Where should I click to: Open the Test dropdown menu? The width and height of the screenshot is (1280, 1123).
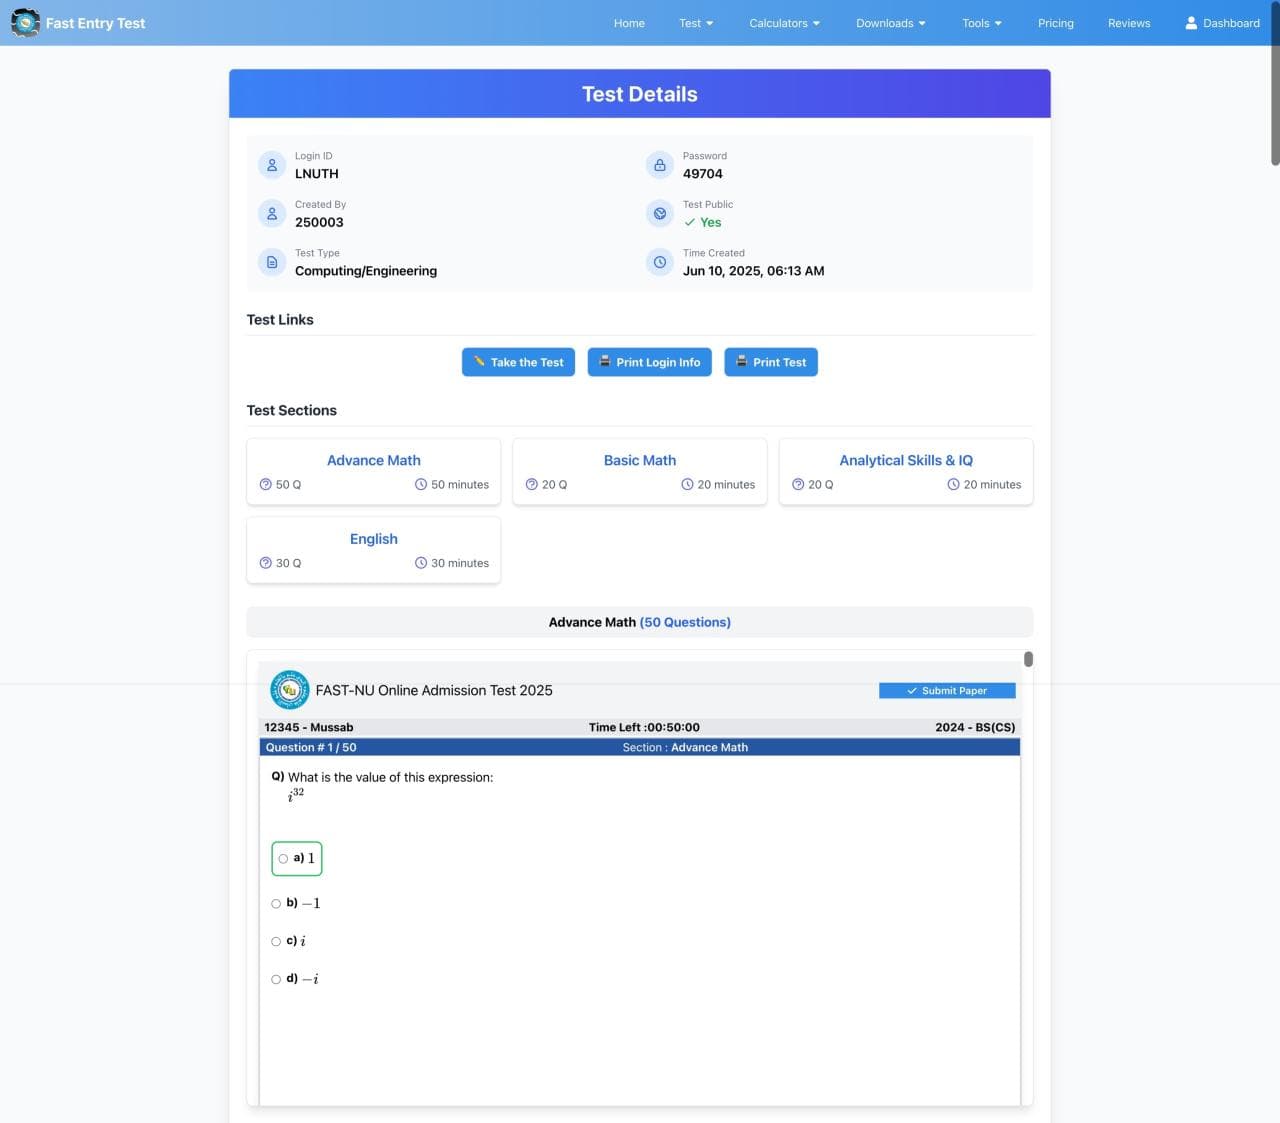[x=695, y=22]
